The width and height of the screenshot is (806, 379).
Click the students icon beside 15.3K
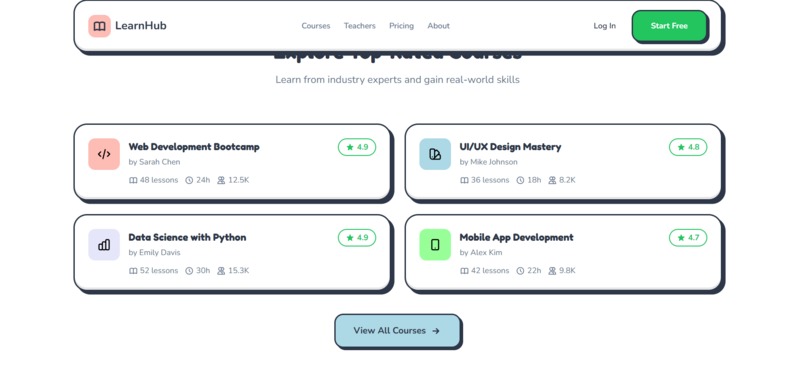(x=221, y=270)
